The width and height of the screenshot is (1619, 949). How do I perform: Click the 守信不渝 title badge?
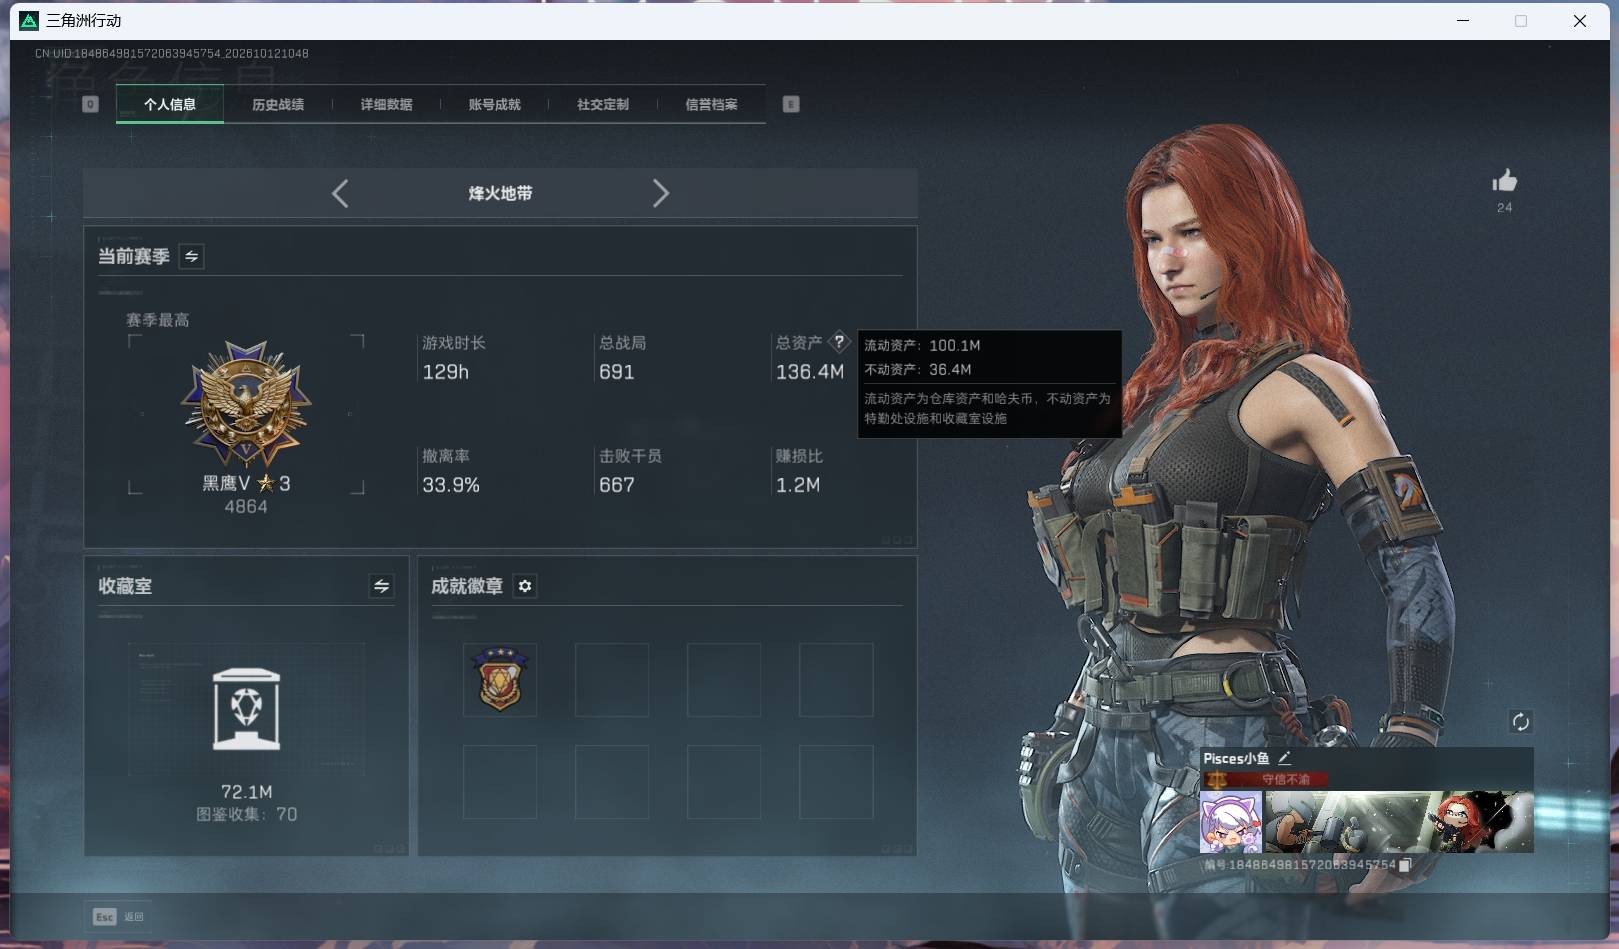pyautogui.click(x=1267, y=779)
